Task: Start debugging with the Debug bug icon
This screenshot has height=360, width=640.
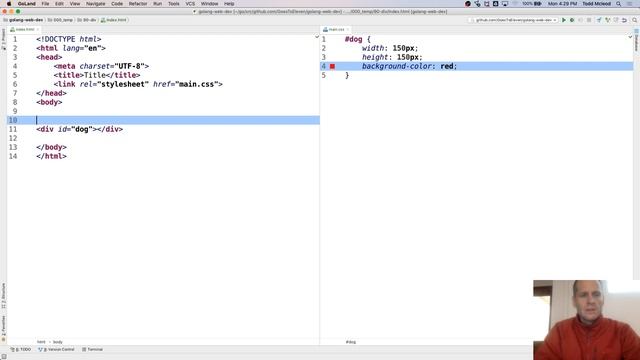Action: [572, 20]
